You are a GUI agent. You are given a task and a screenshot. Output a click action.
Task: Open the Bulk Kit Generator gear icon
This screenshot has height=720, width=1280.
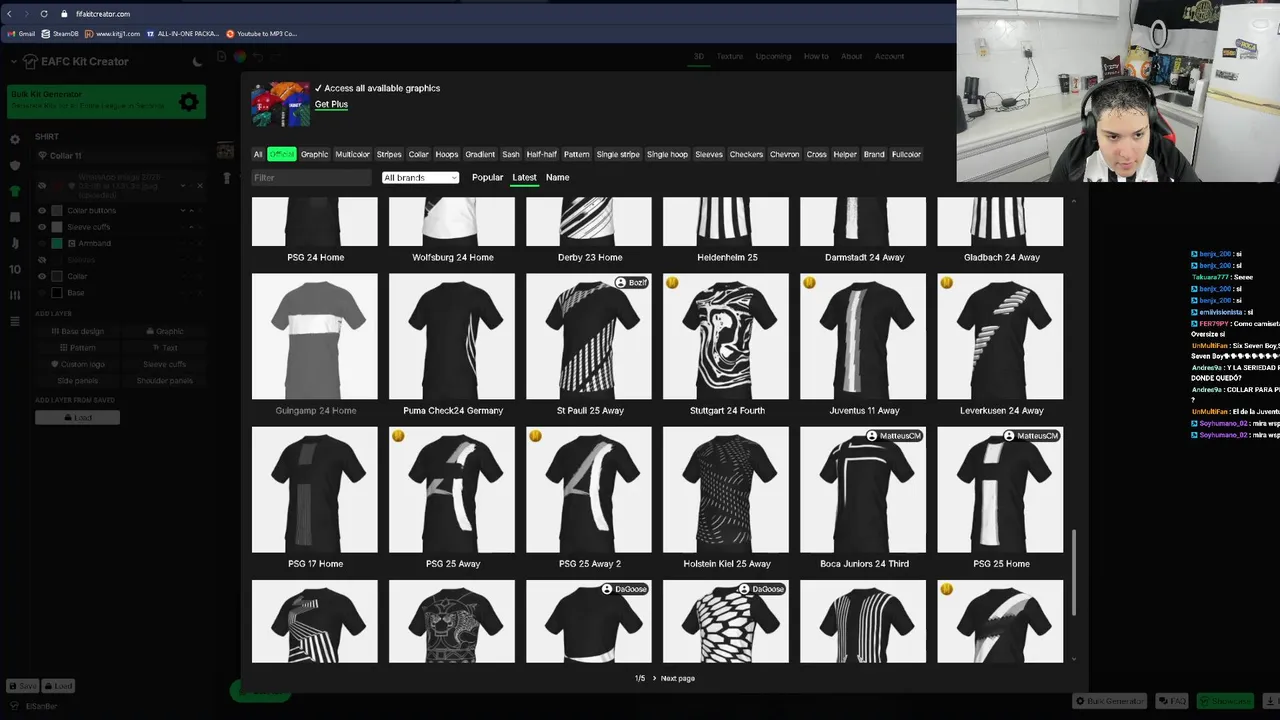(x=188, y=102)
